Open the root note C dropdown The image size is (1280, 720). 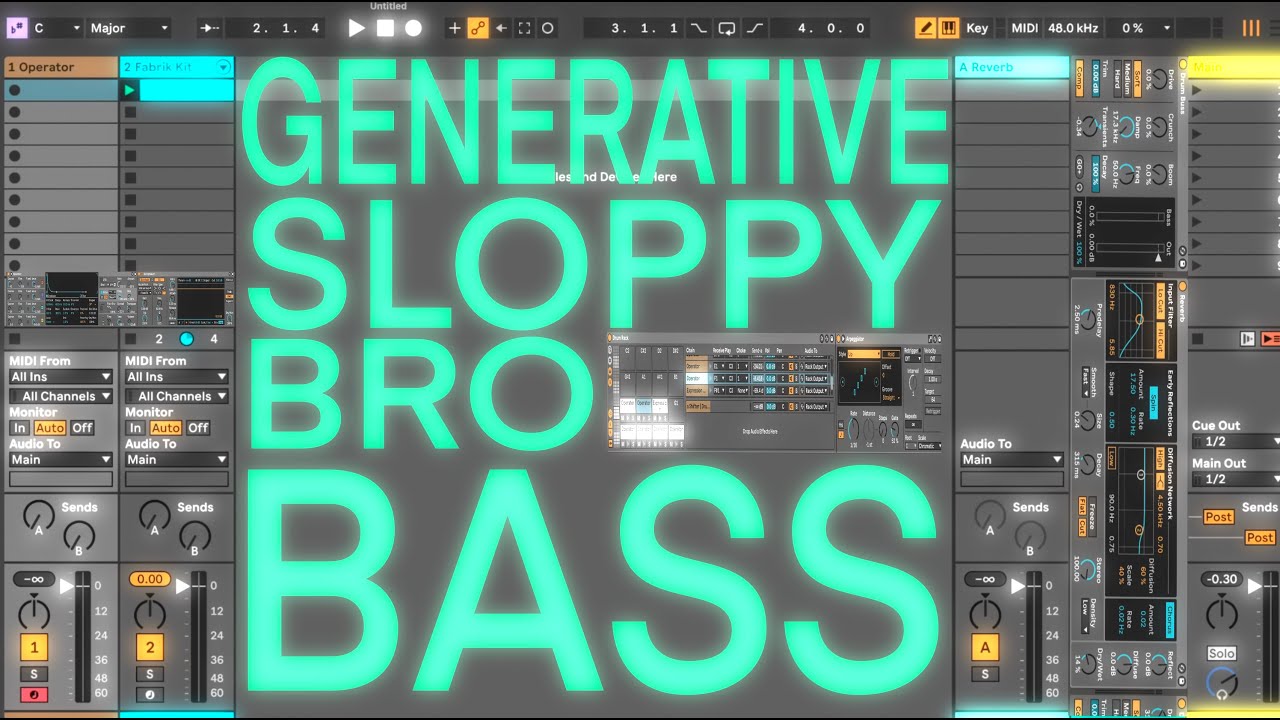point(57,28)
